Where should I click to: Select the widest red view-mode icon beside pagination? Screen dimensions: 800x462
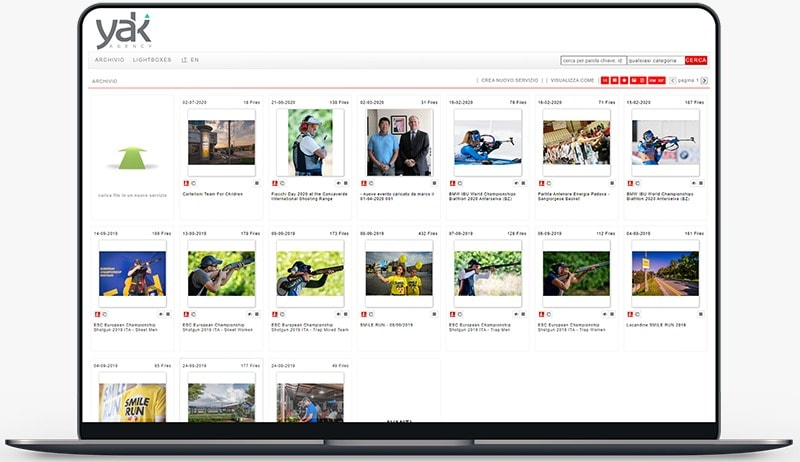tap(657, 81)
